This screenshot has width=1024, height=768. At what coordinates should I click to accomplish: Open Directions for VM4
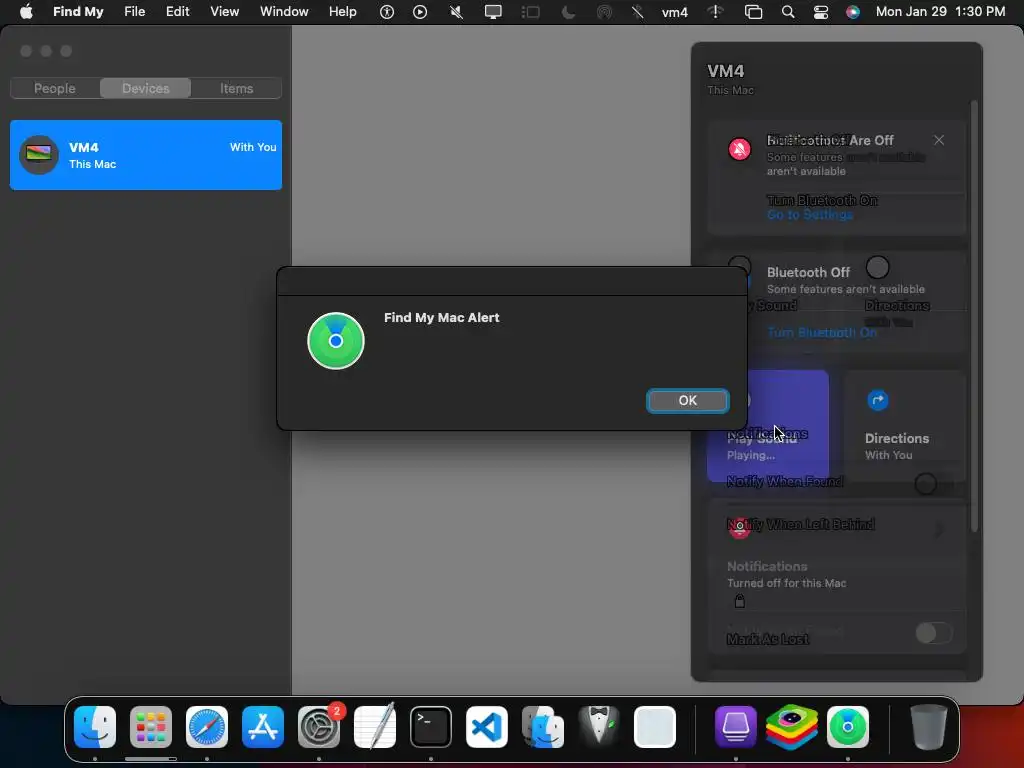tap(904, 426)
